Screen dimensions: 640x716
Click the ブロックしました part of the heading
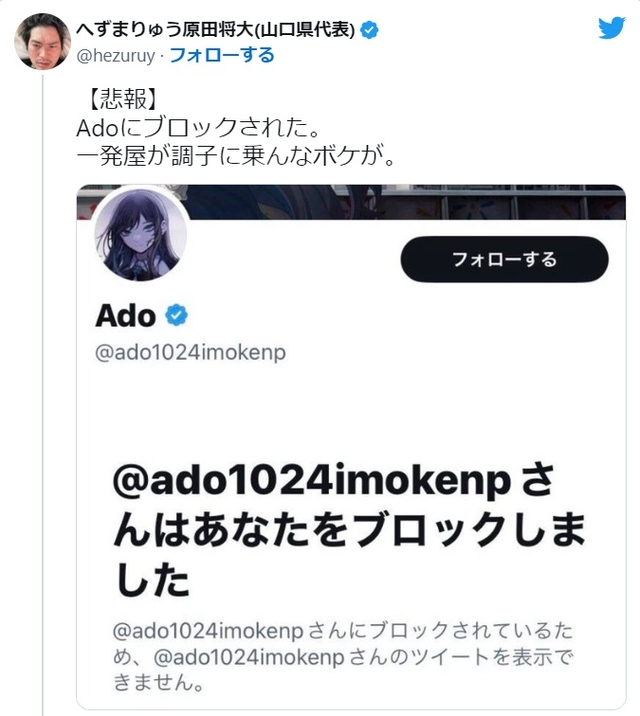[x=471, y=530]
